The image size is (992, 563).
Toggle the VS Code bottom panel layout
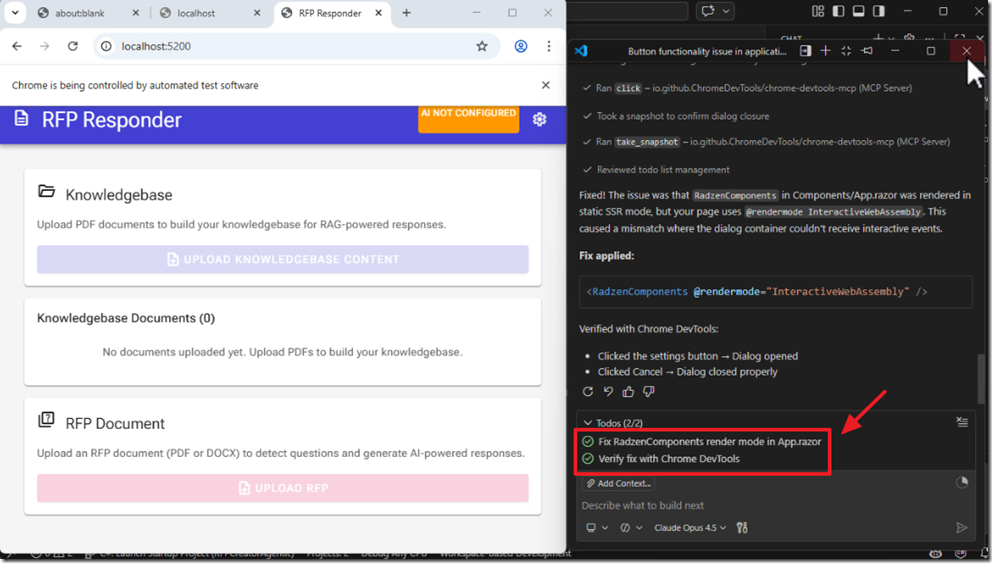[x=858, y=11]
